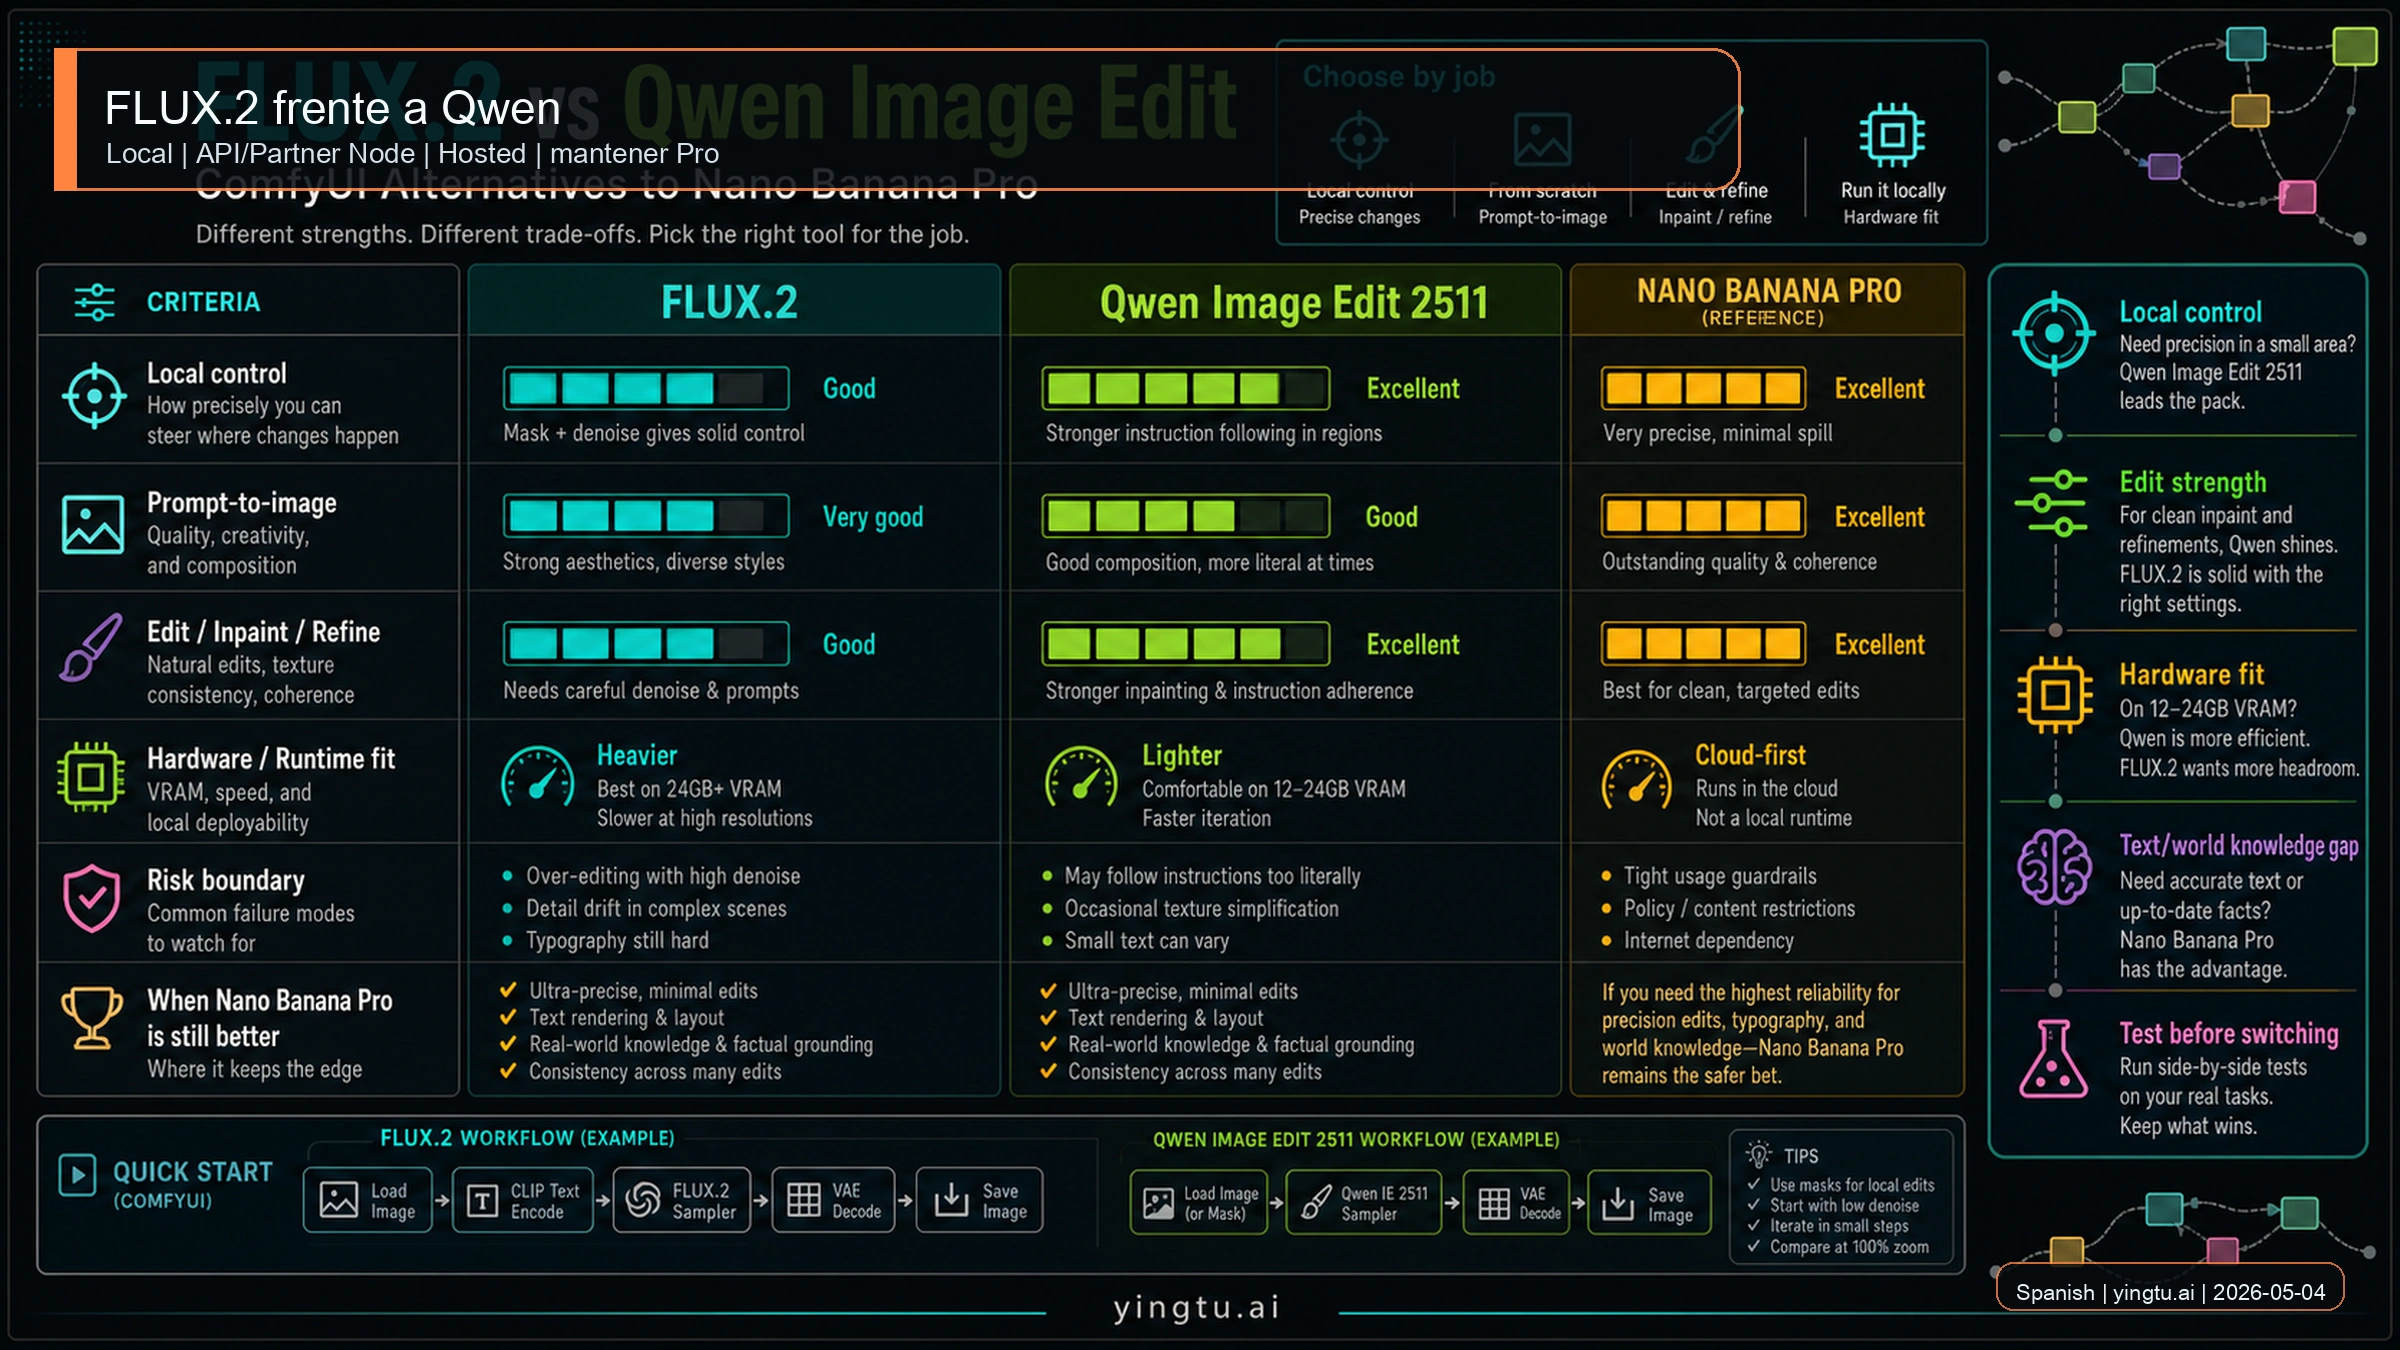The width and height of the screenshot is (2400, 1350).
Task: Click the Nano Banana Edit / Inpaint Excellent rating bar
Action: [x=1703, y=644]
